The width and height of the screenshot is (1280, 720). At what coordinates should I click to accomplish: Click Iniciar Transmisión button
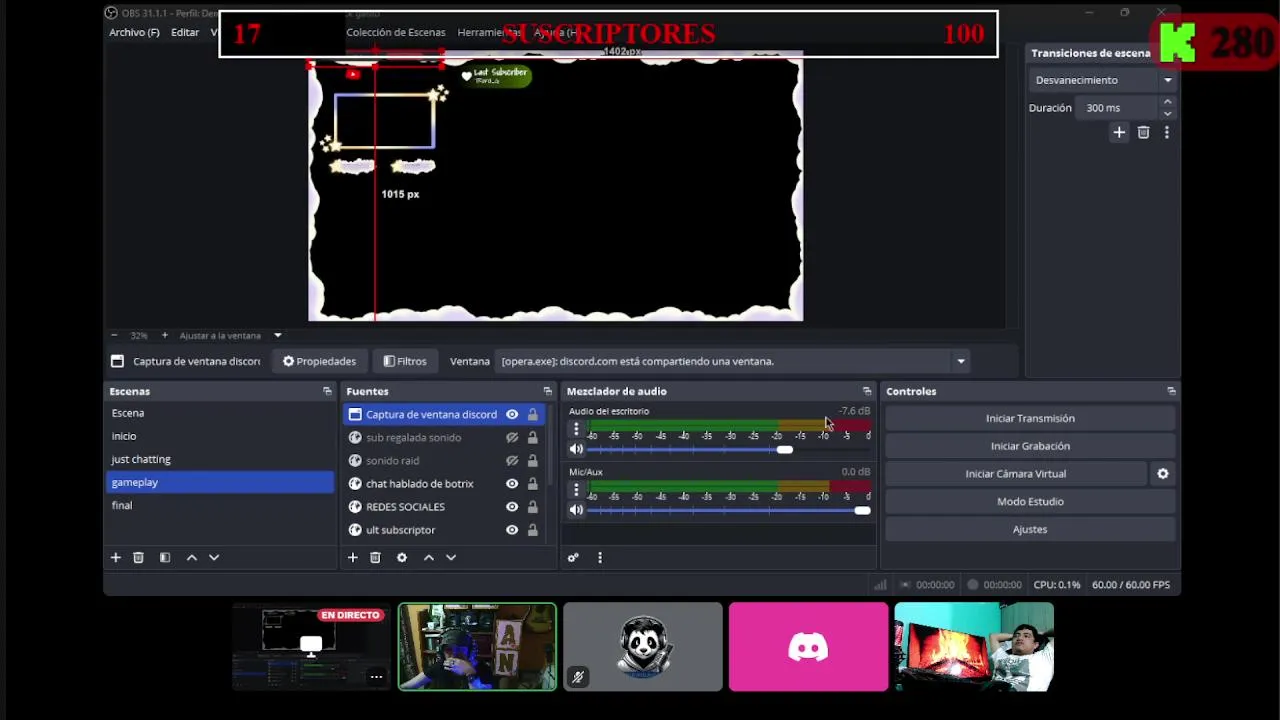point(1030,418)
